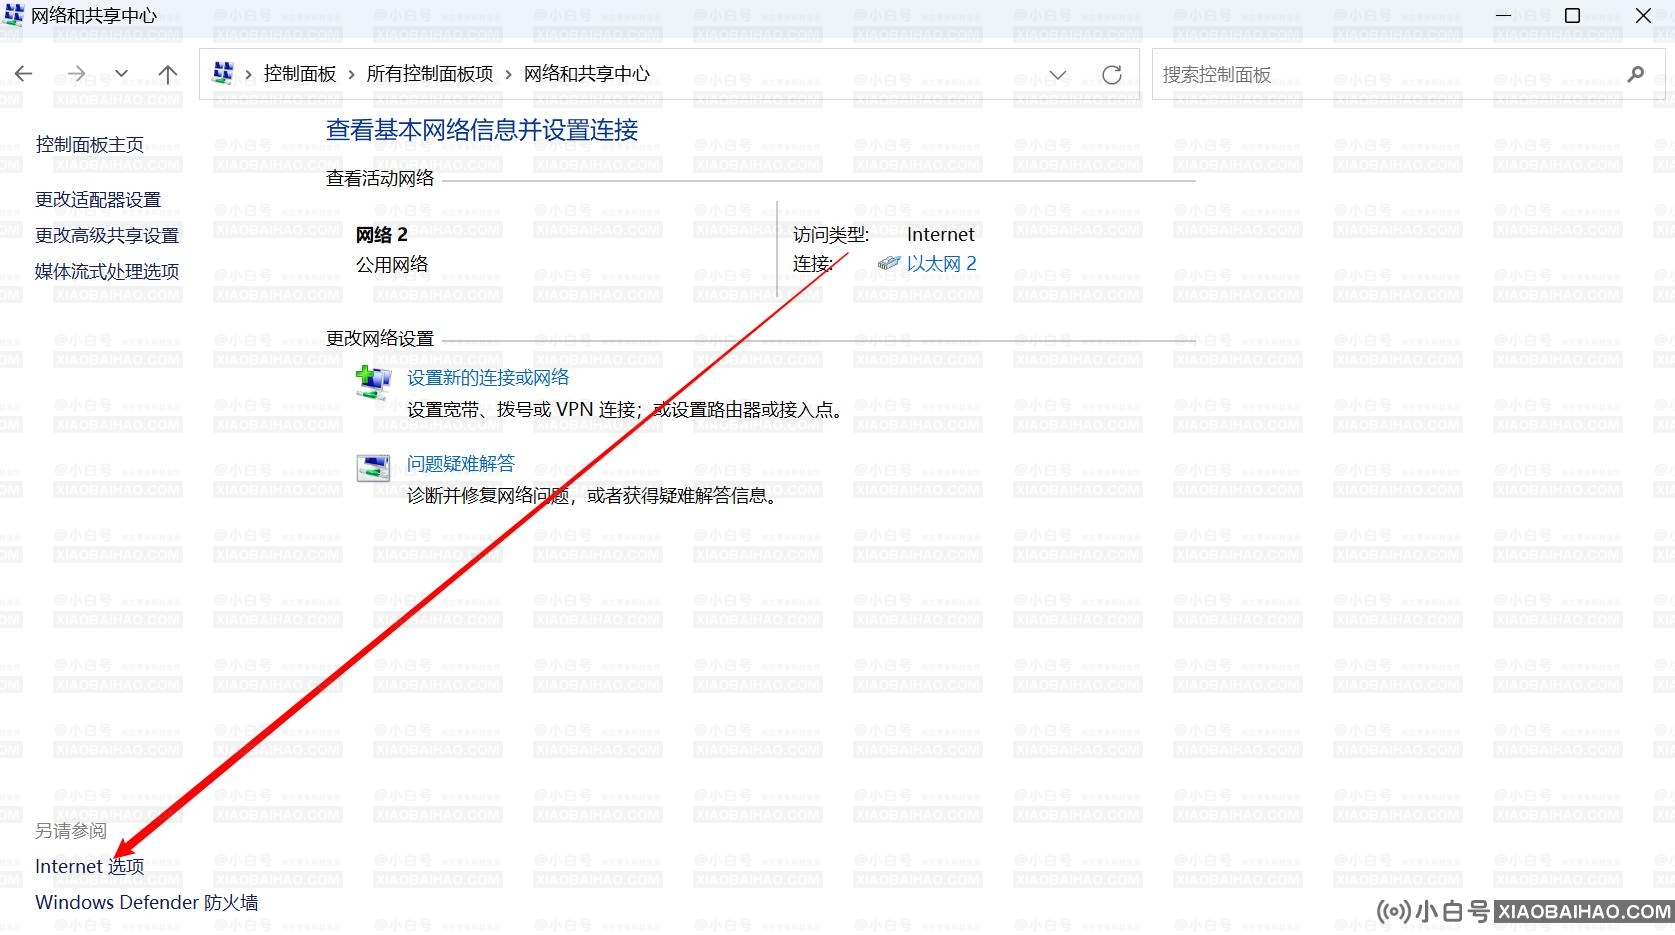Screen dimensions: 1675x935
Task: Maximize the 网络和共享中心 window
Action: (1572, 16)
